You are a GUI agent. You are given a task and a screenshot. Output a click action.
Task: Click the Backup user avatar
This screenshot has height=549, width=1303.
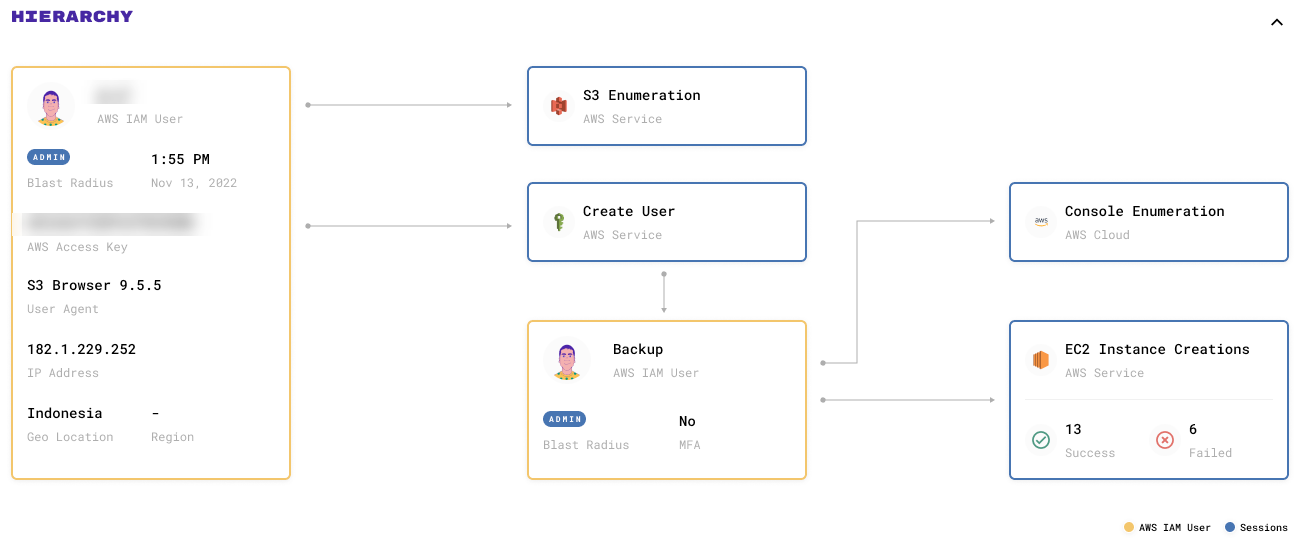click(567, 360)
